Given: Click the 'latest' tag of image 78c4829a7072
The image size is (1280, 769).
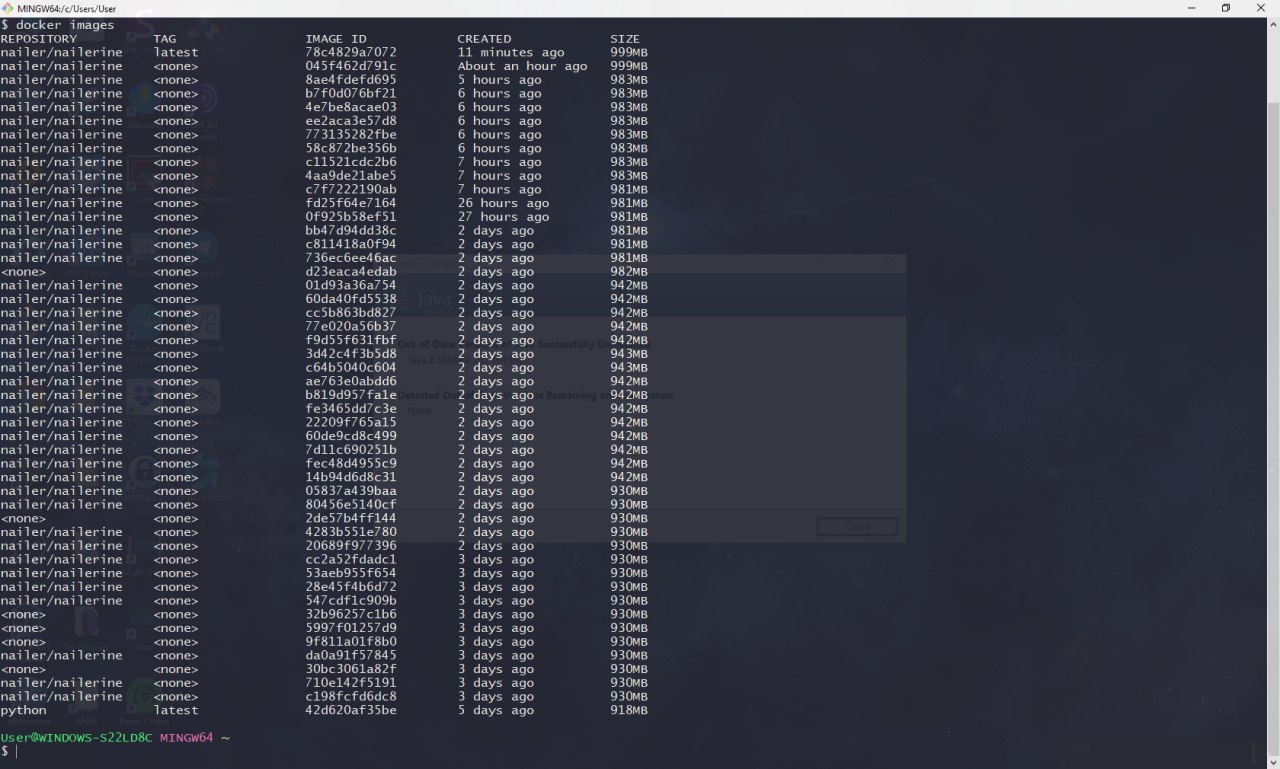Looking at the screenshot, I should (x=176, y=52).
